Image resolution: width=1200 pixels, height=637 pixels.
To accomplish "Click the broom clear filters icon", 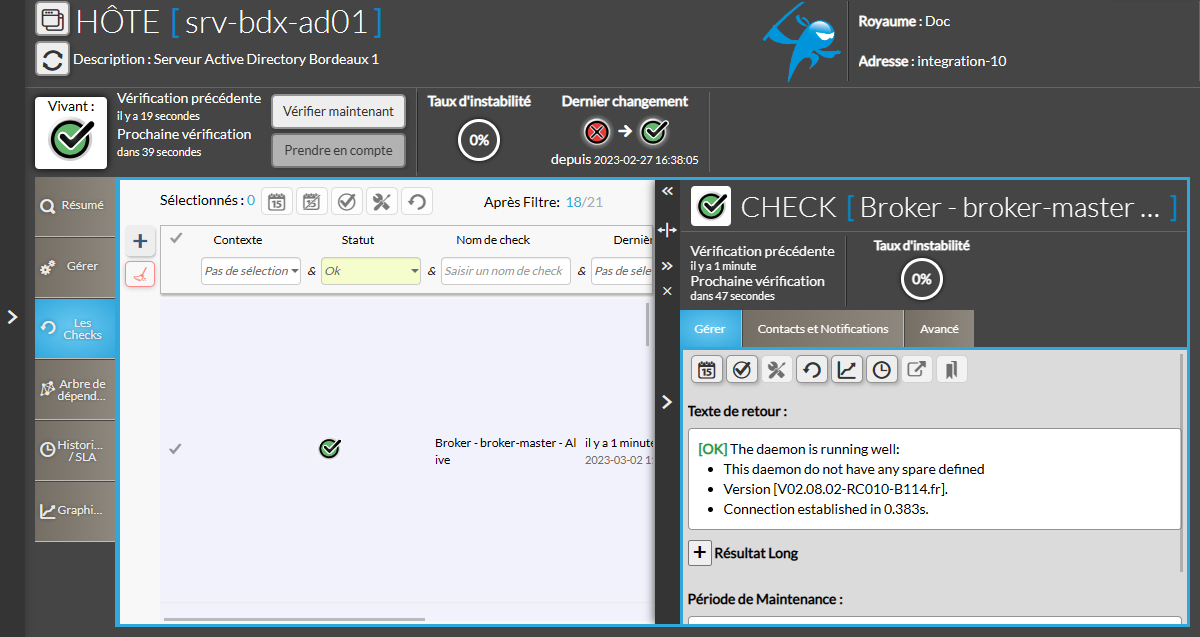I will tap(140, 274).
